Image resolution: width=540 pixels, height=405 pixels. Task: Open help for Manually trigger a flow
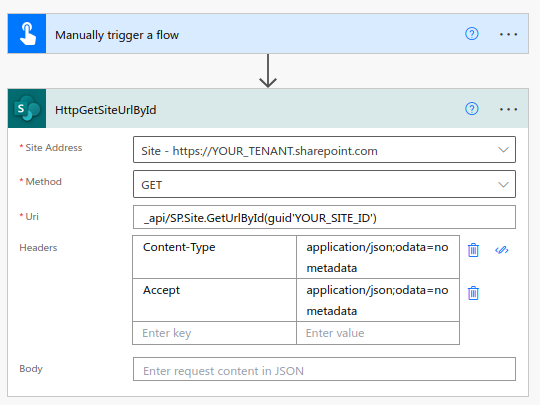(471, 34)
